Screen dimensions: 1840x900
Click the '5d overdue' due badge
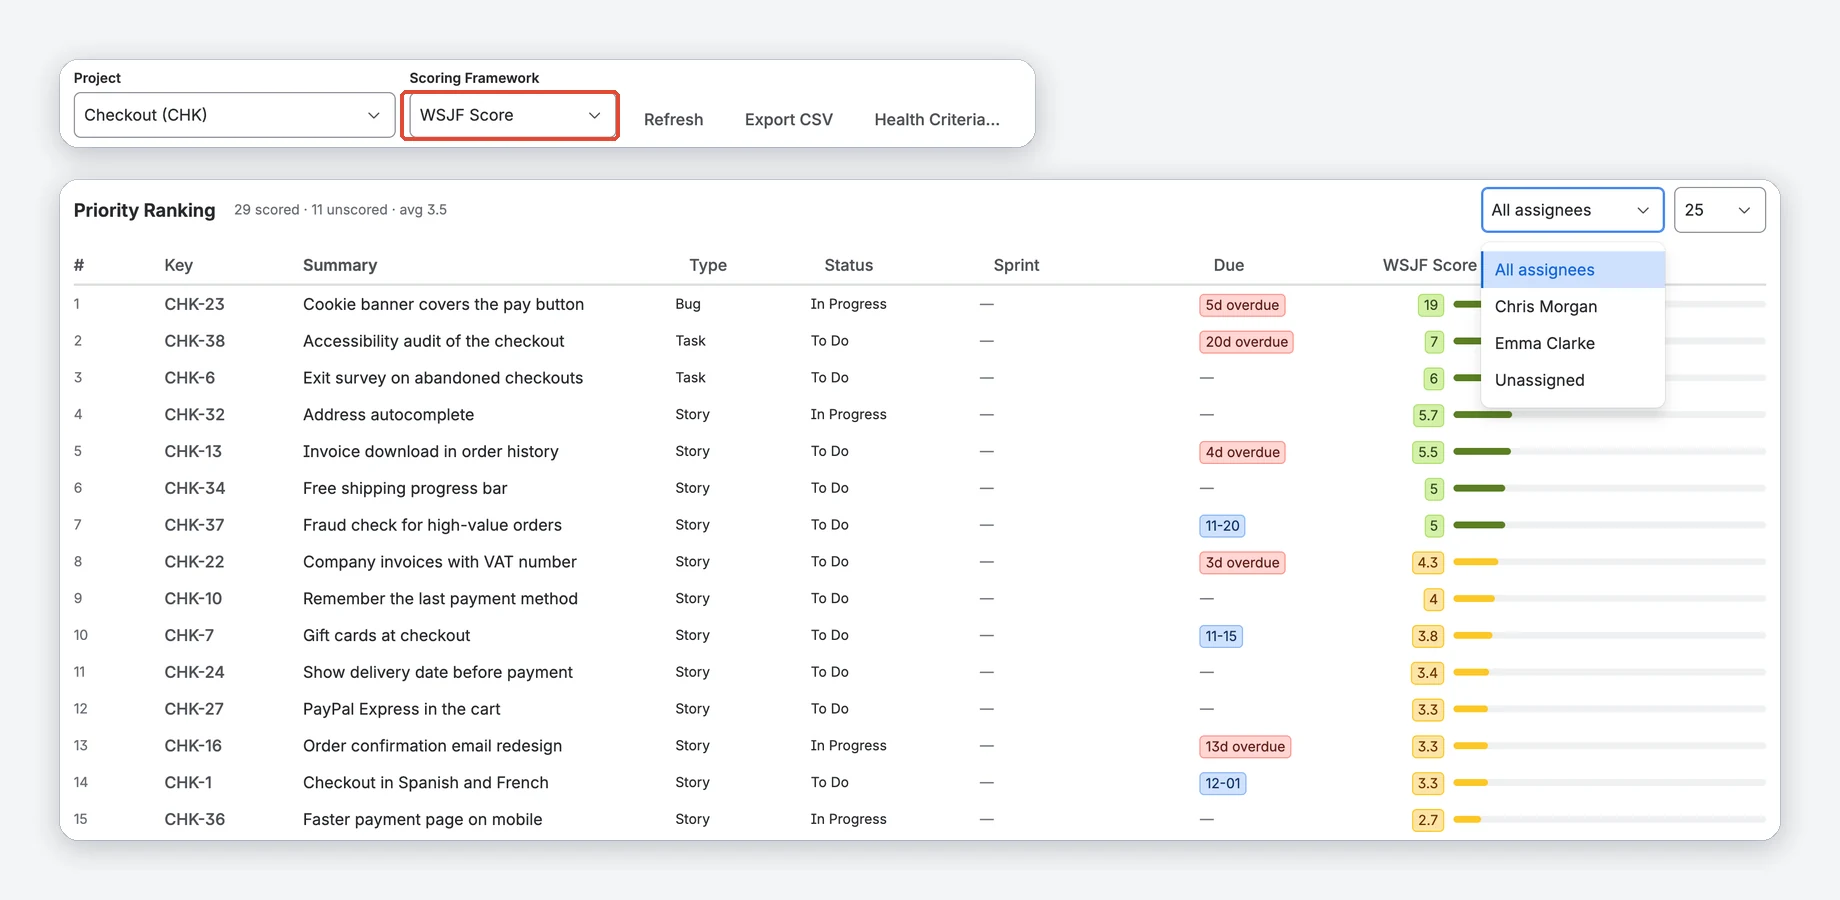pos(1242,305)
